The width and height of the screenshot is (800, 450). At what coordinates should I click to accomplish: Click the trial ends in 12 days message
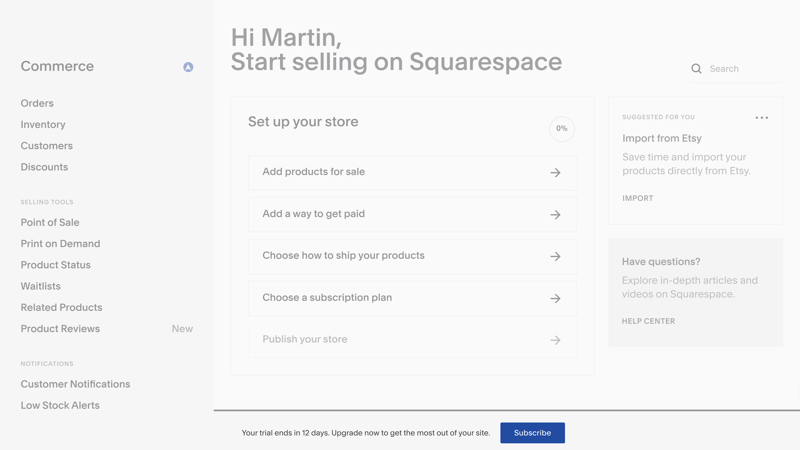point(365,433)
